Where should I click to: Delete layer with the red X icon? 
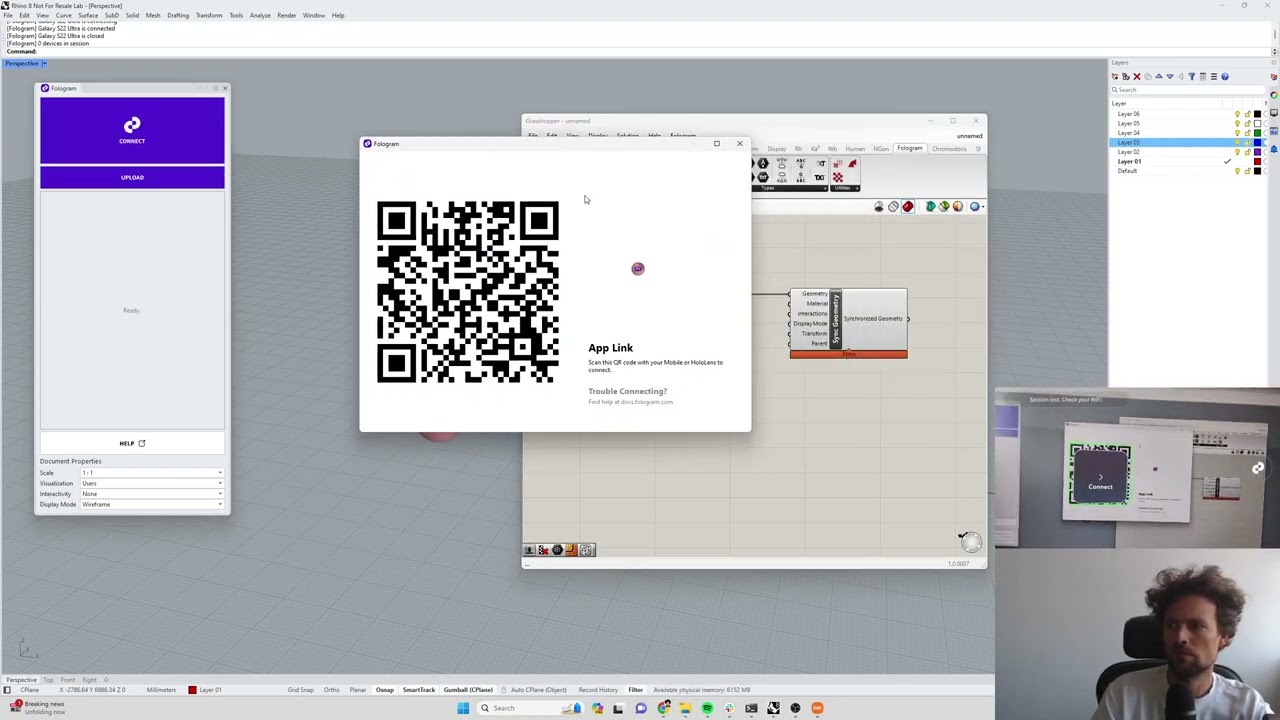pyautogui.click(x=1137, y=77)
